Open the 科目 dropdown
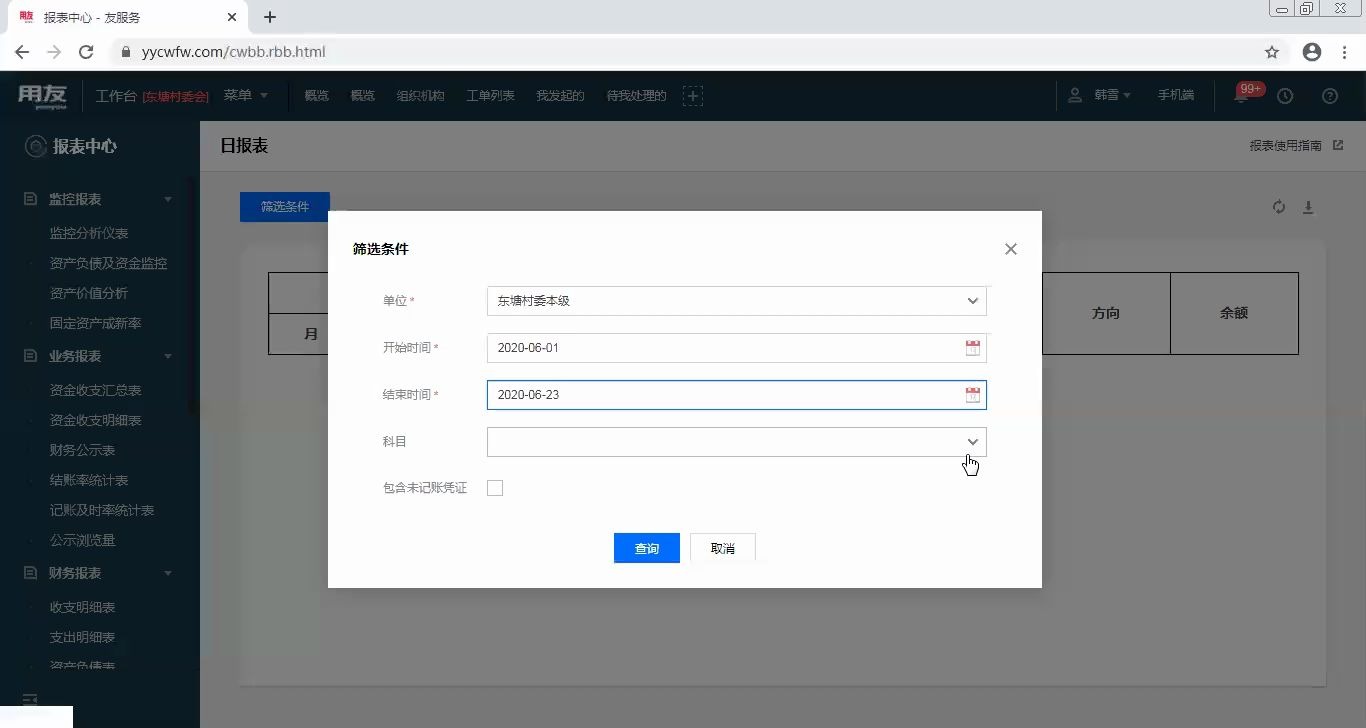The image size is (1366, 728). click(737, 442)
